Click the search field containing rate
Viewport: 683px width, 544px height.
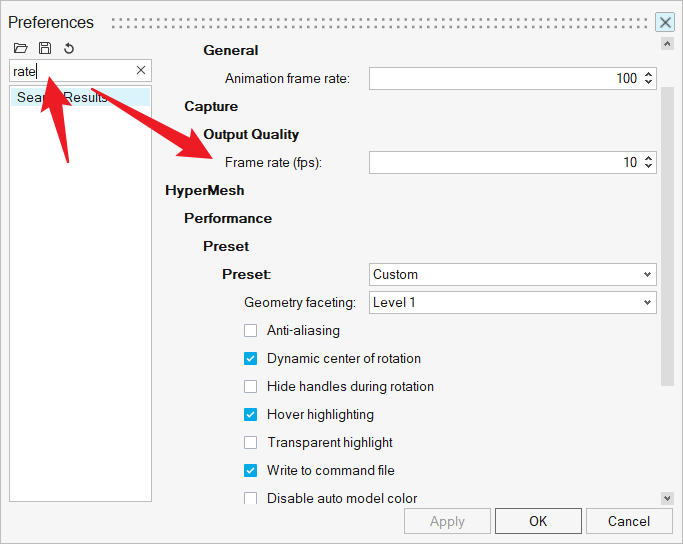75,71
